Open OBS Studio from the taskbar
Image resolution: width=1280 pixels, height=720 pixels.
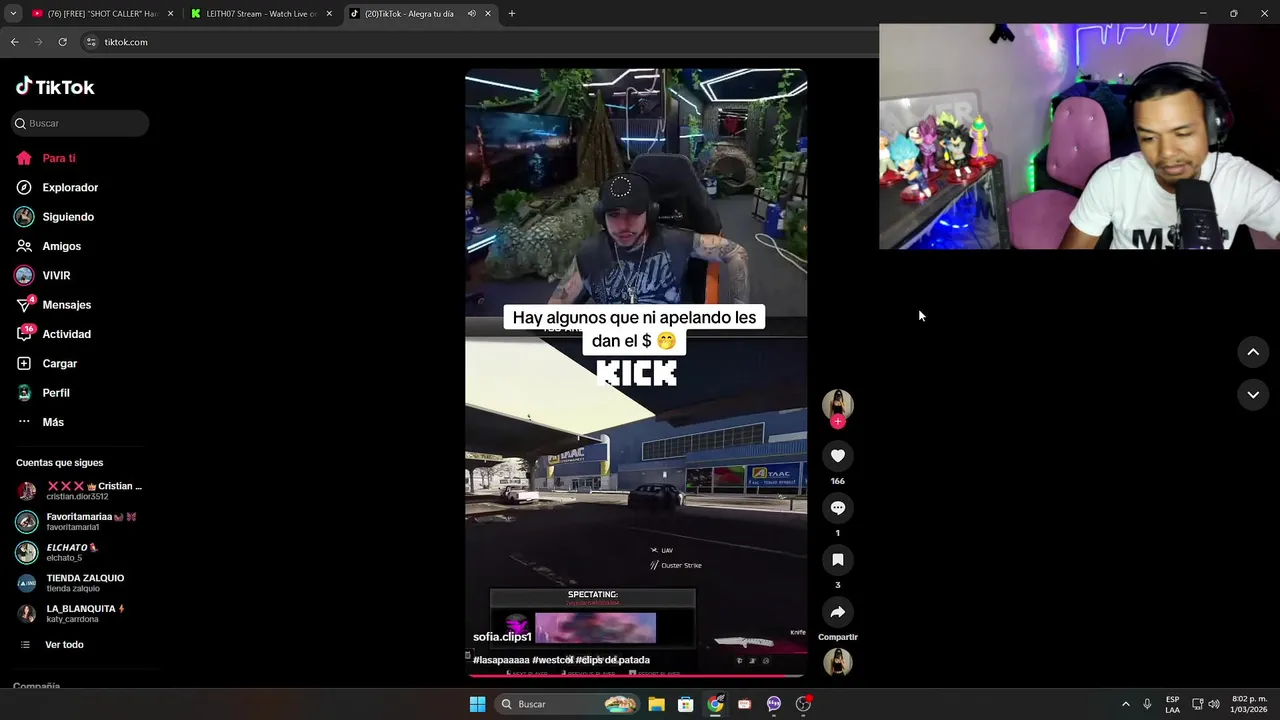tap(803, 704)
